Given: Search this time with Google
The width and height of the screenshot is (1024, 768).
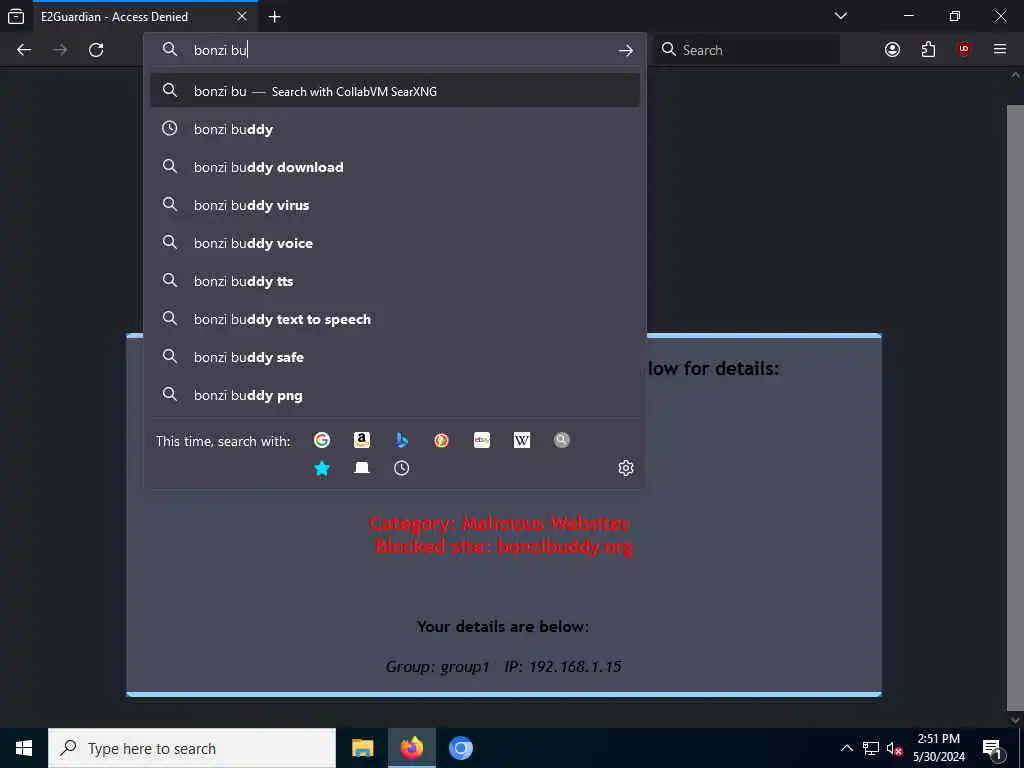Looking at the screenshot, I should (321, 440).
